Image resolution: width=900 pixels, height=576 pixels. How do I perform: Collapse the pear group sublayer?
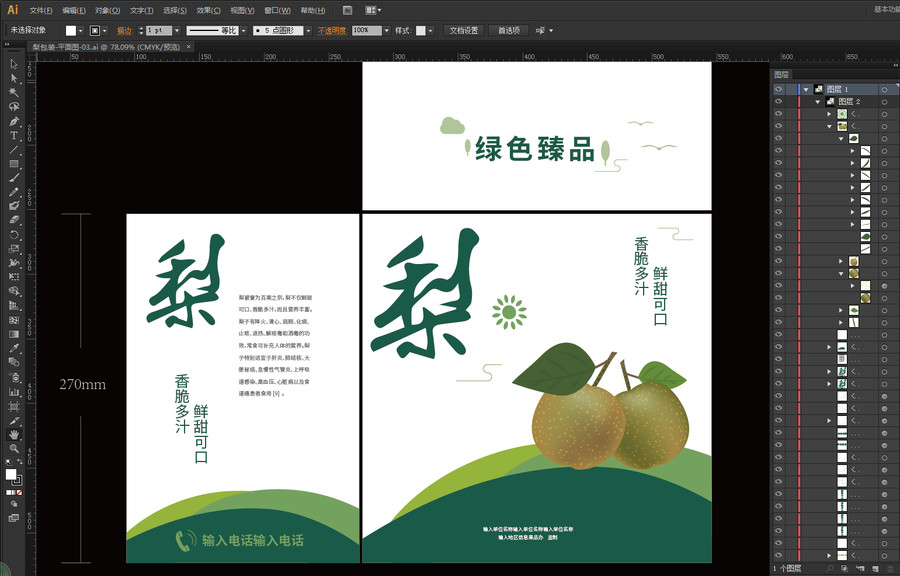coord(829,126)
